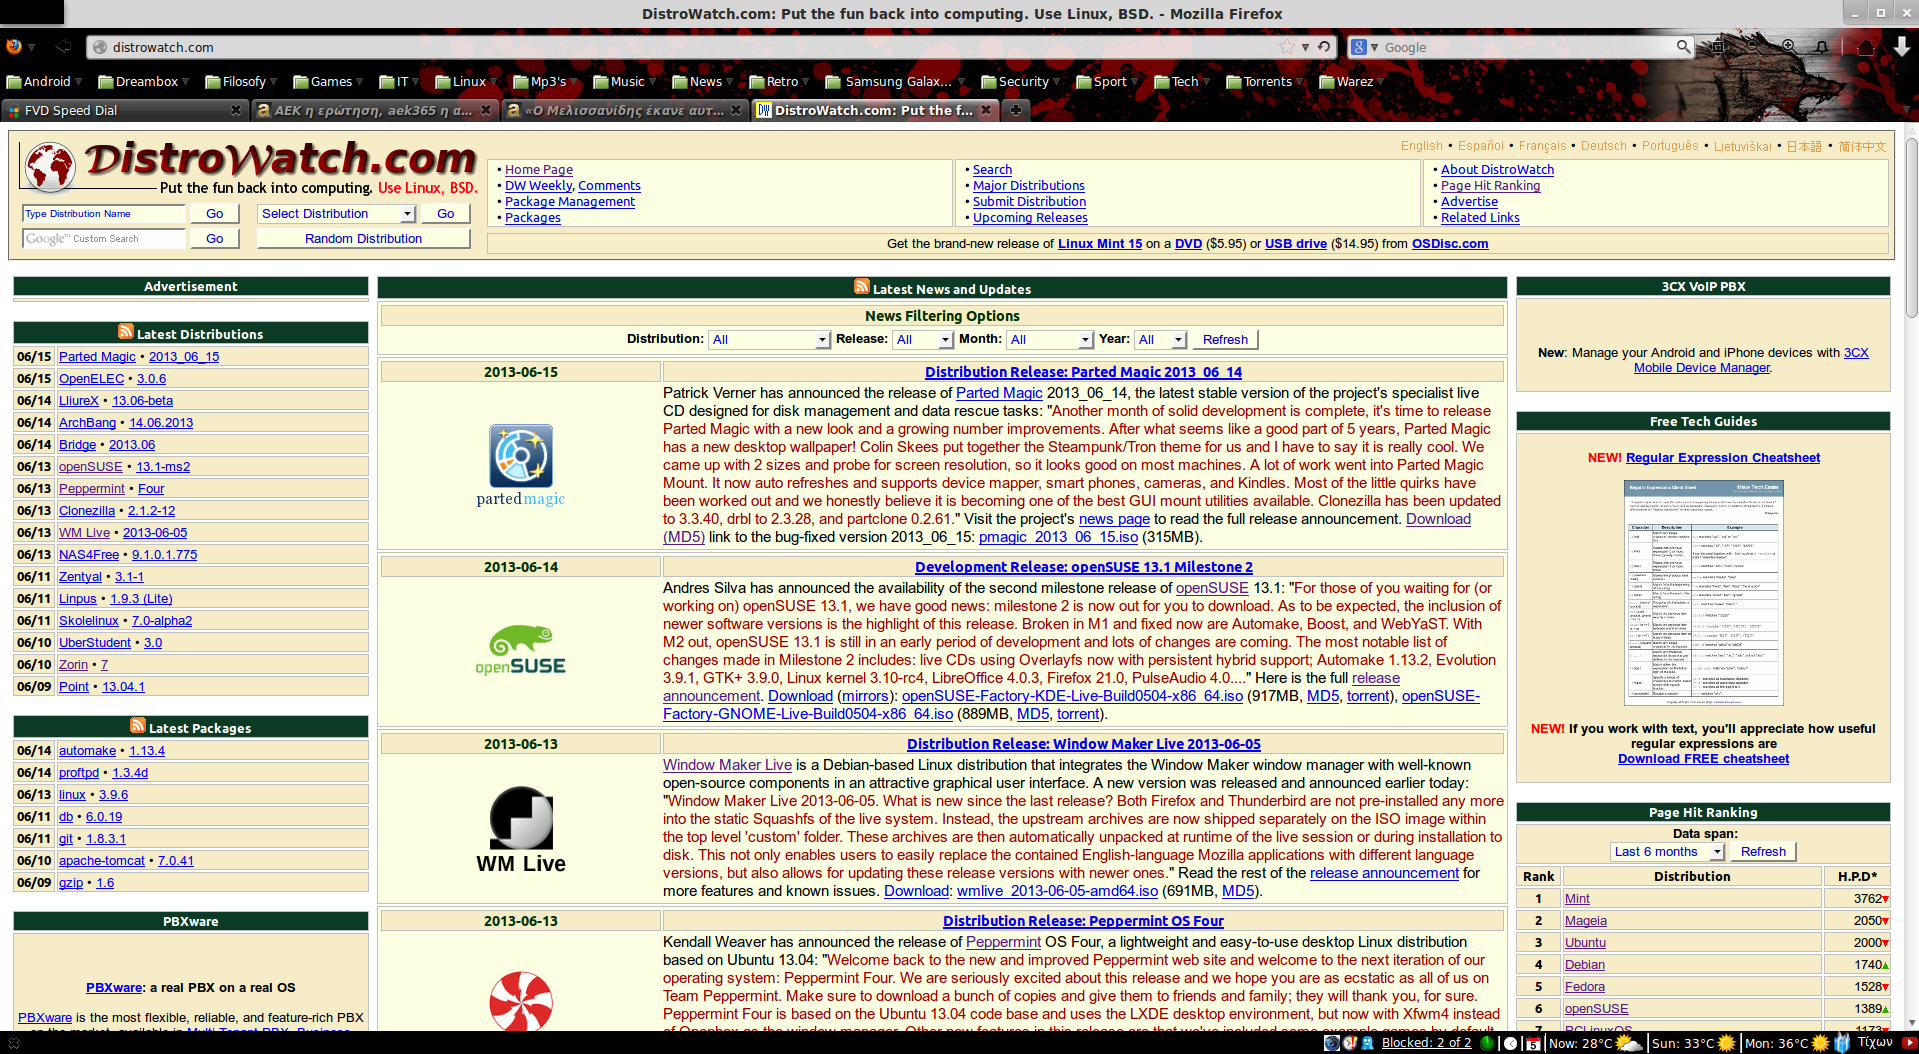Open the downloads arrow icon
Screen dimensions: 1919x1054
(x=1901, y=47)
